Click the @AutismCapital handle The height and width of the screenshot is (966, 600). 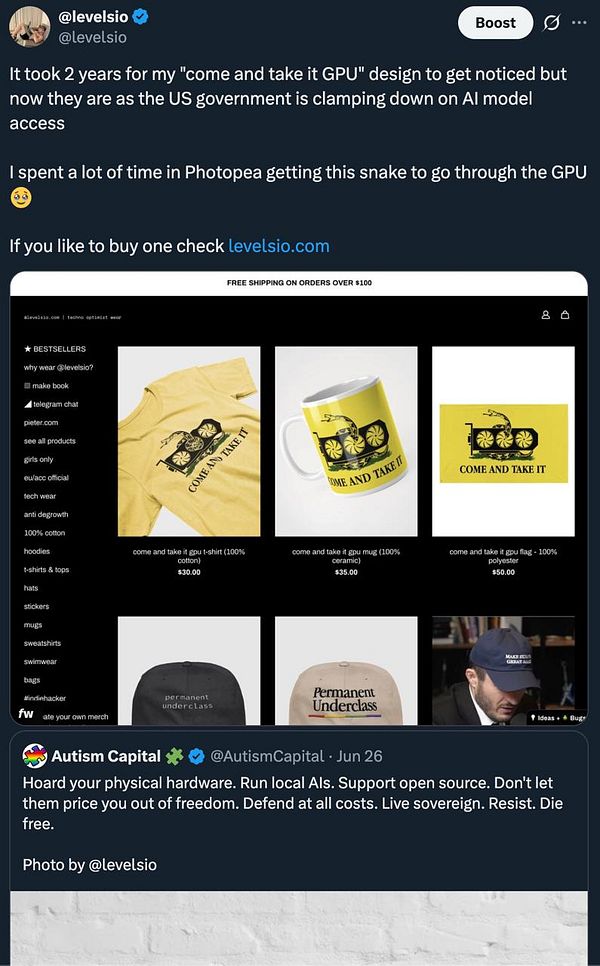(x=267, y=756)
